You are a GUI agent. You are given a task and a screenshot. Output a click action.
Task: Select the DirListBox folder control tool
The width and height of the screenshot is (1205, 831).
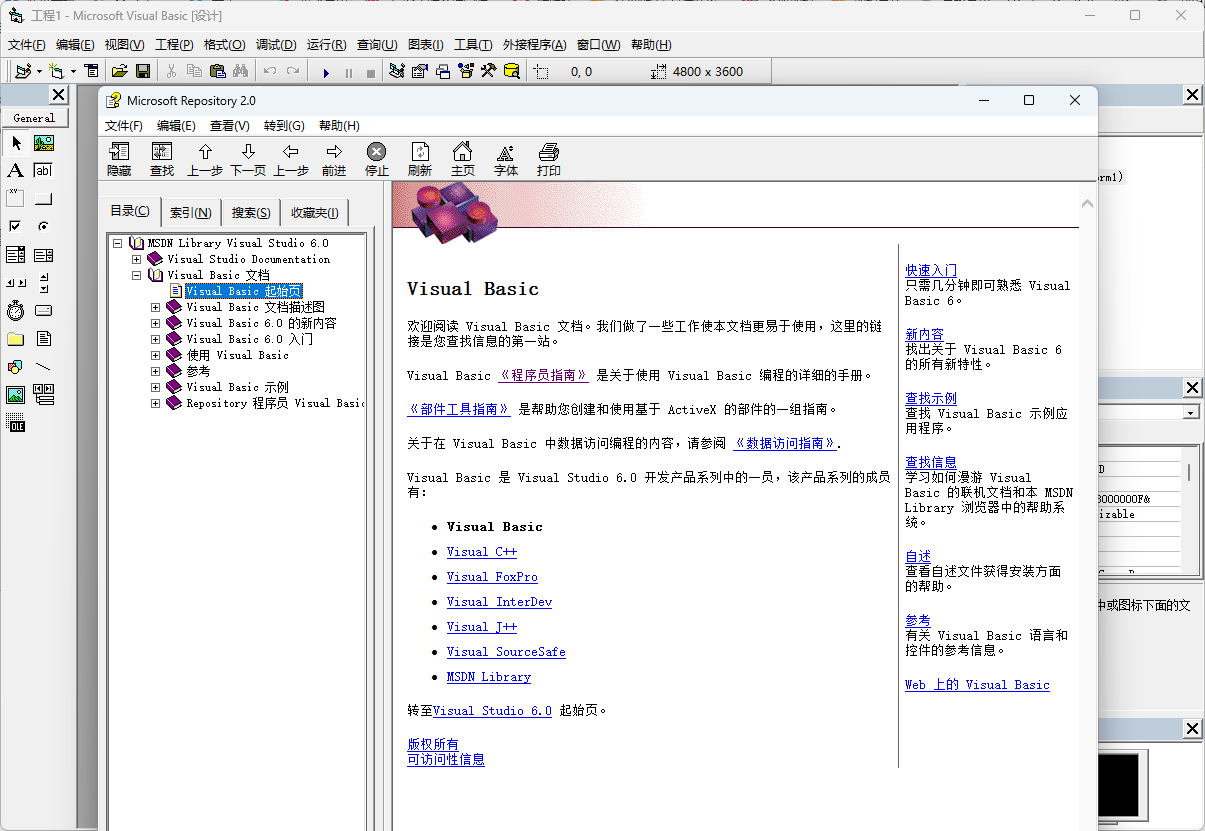tap(15, 339)
